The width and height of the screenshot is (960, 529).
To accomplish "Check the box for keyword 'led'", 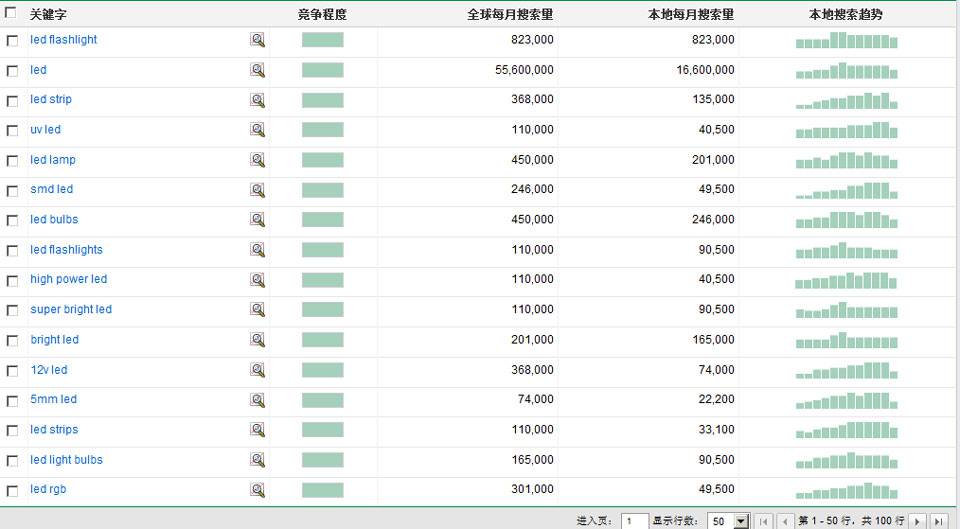I will click(x=12, y=71).
